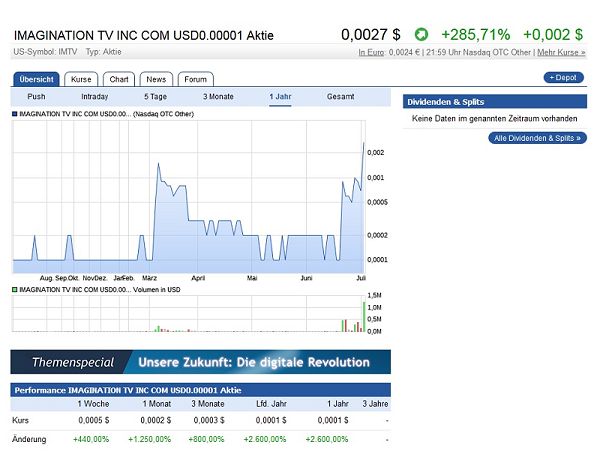
Task: Open the Chart tab
Action: 119,79
